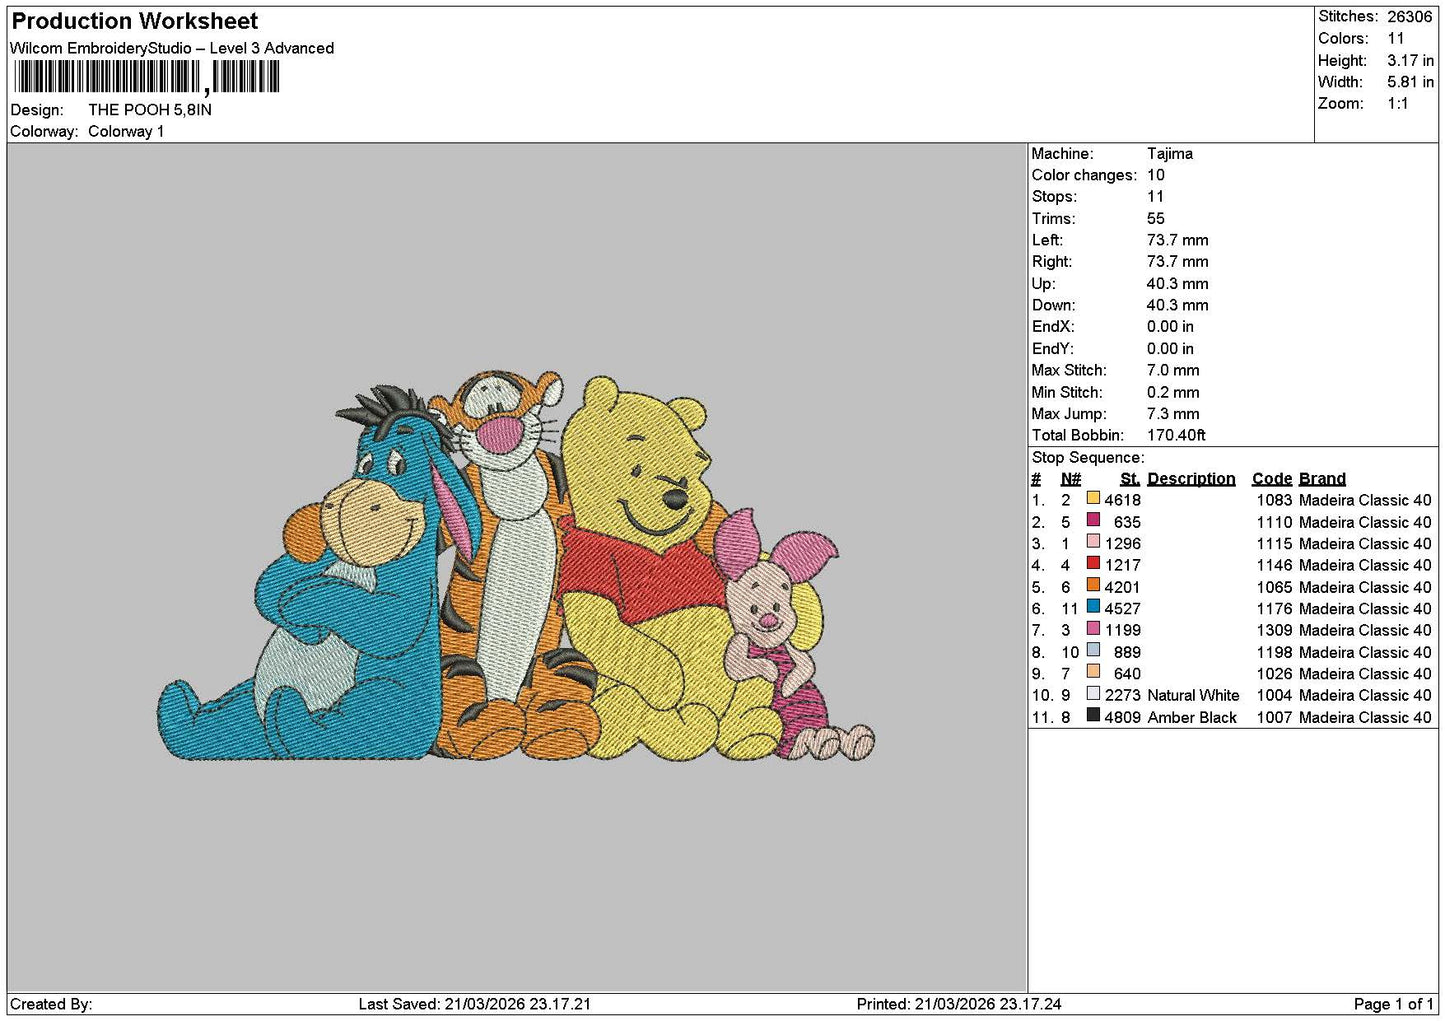Click the Amber Black swatch for thread 4809
Viewport: 1445px width, 1021px height.
[1093, 715]
